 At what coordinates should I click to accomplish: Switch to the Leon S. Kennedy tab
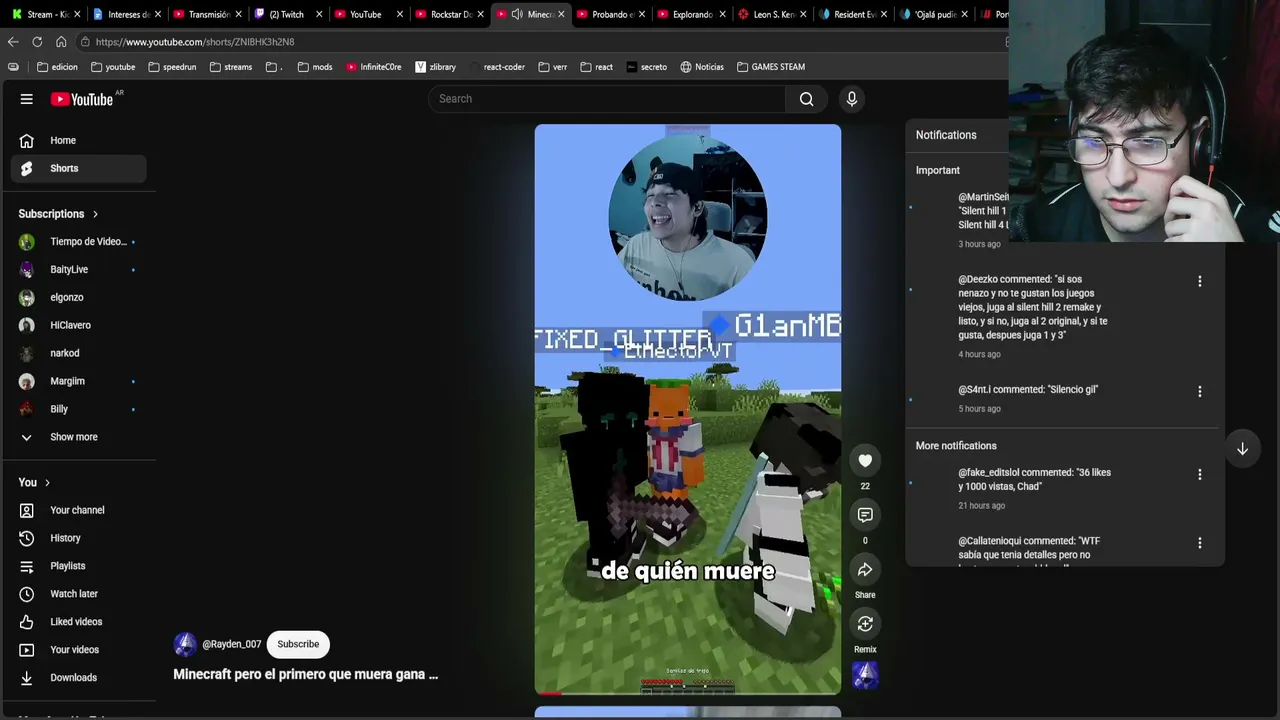[772, 14]
